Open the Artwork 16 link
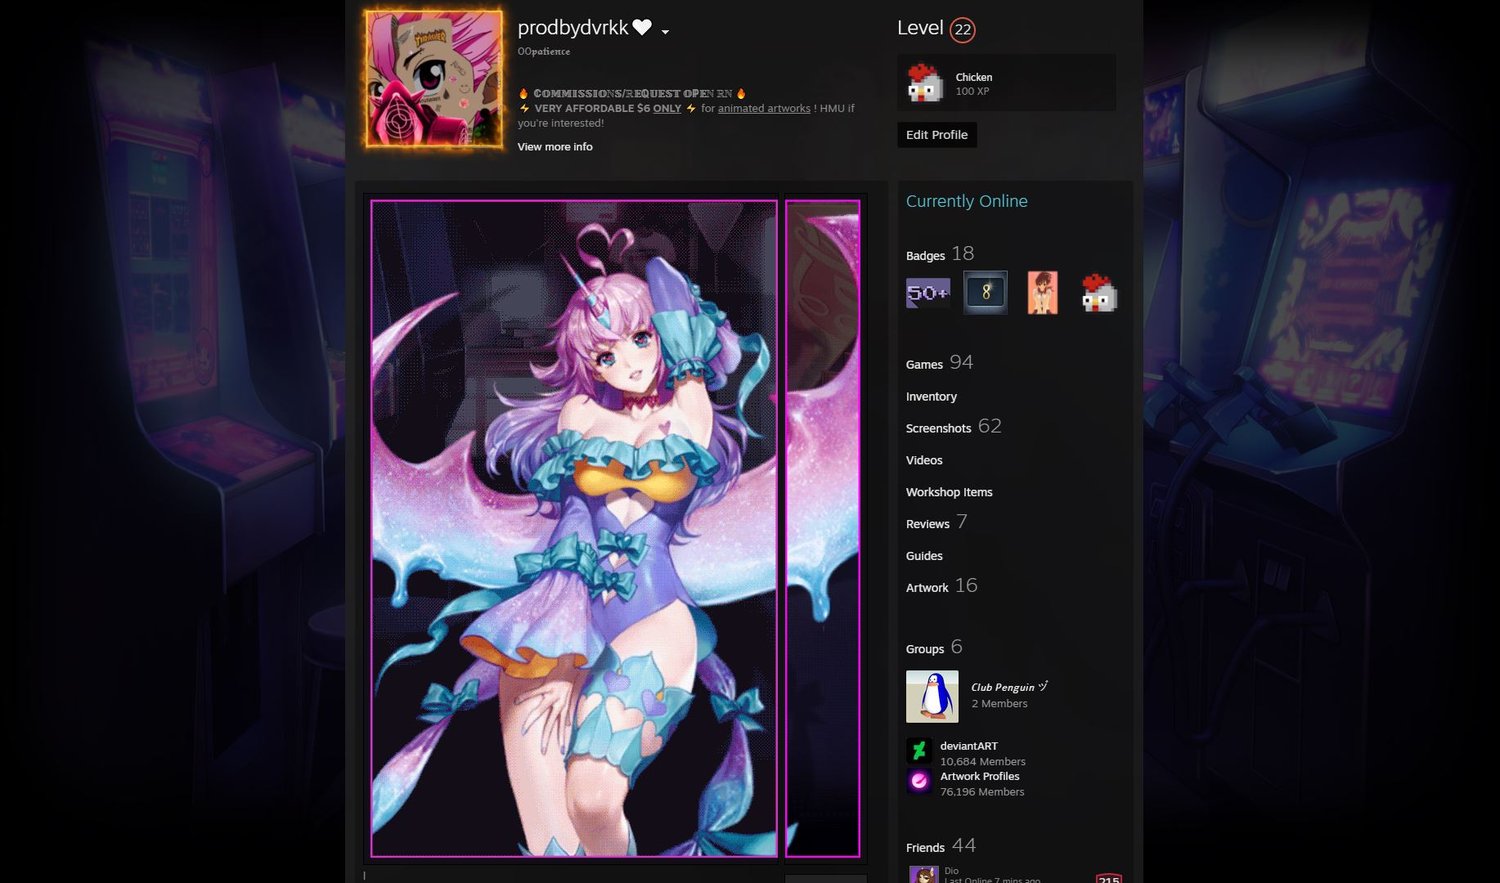The height and width of the screenshot is (883, 1500). coord(942,586)
